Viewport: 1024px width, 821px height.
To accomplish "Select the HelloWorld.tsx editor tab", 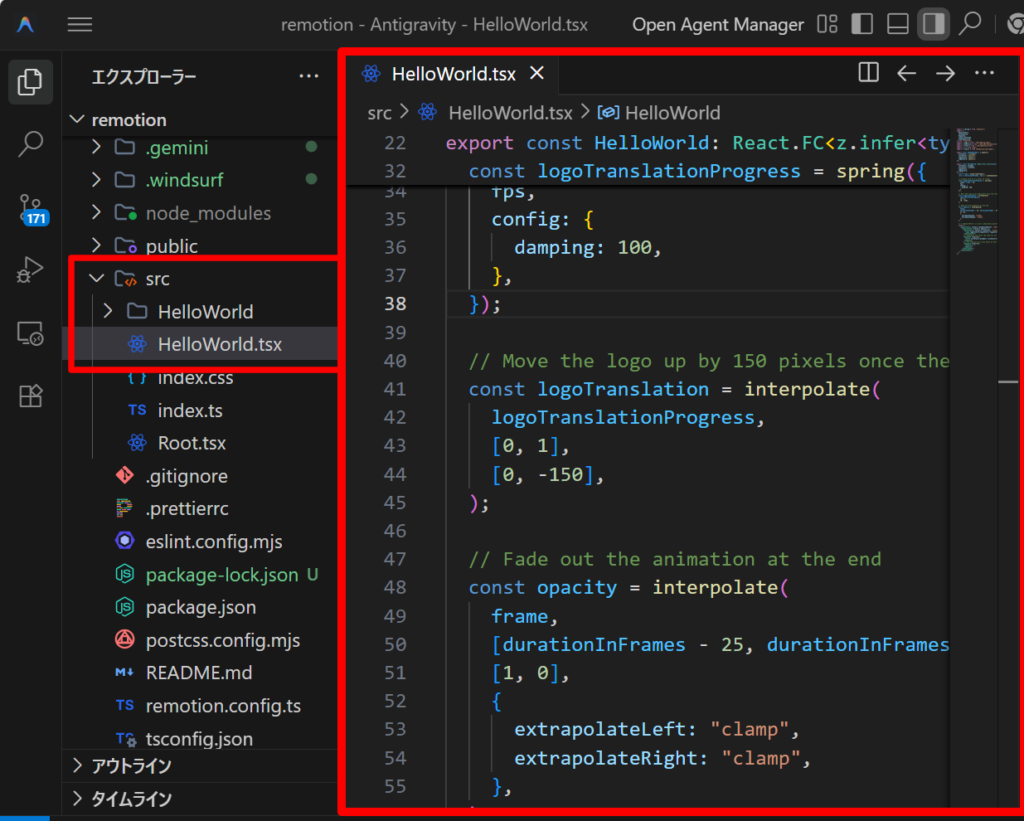I will [453, 73].
